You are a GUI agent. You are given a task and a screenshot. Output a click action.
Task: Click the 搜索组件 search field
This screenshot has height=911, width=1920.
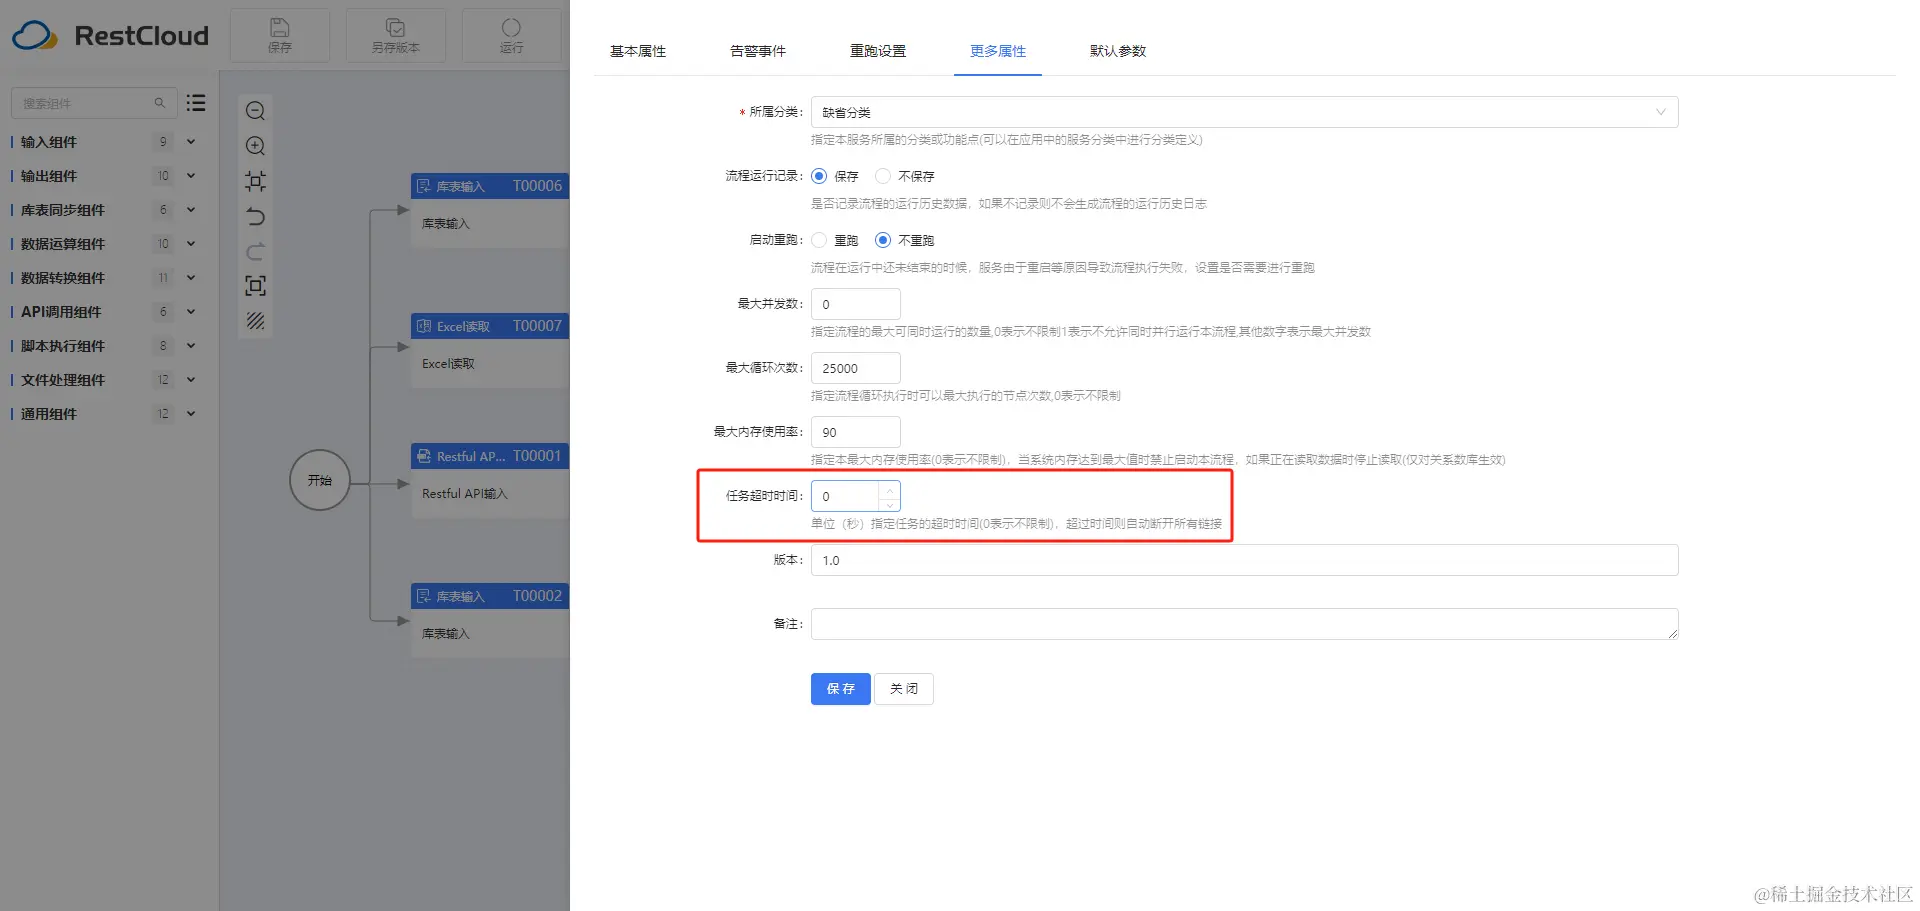[x=94, y=103]
